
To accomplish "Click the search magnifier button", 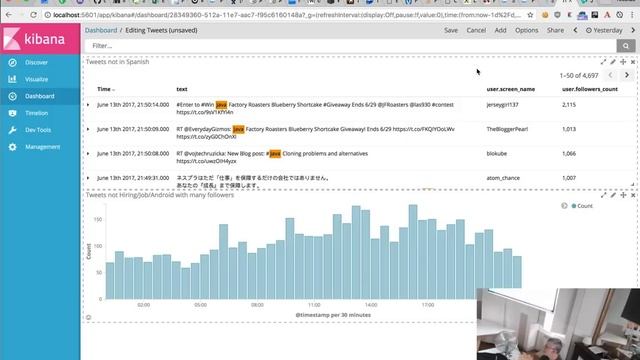I will (626, 46).
